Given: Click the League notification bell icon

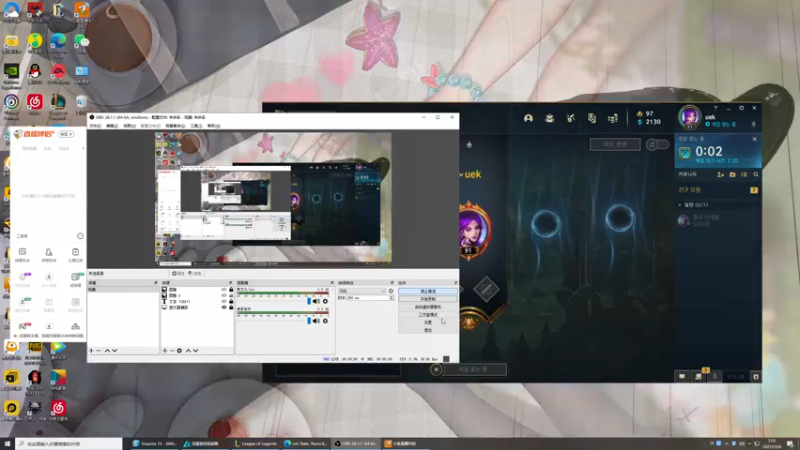Looking at the screenshot, I should (754, 124).
